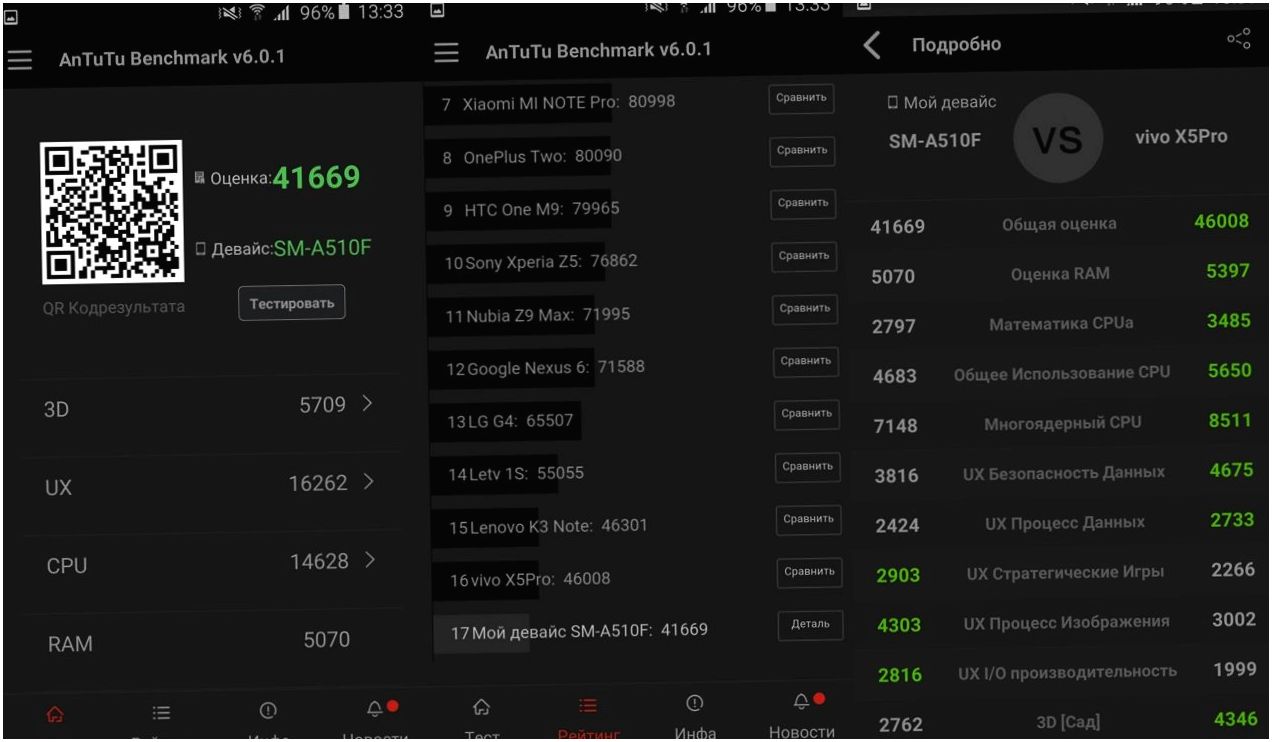
Task: Select Общее Использование CPU row
Action: pos(1060,373)
